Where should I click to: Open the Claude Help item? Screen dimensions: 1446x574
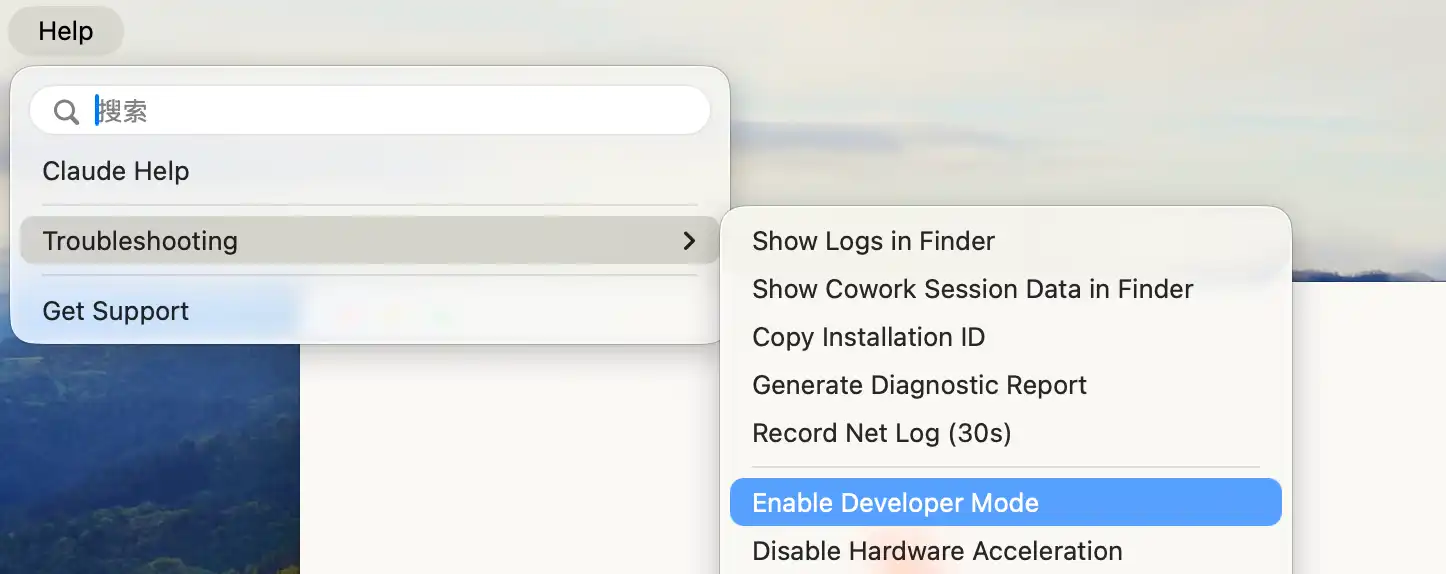coord(116,171)
